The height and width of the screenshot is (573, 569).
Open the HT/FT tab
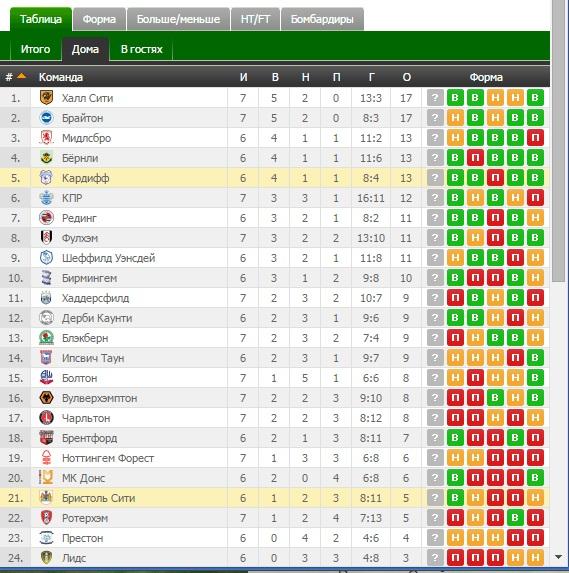coord(255,19)
